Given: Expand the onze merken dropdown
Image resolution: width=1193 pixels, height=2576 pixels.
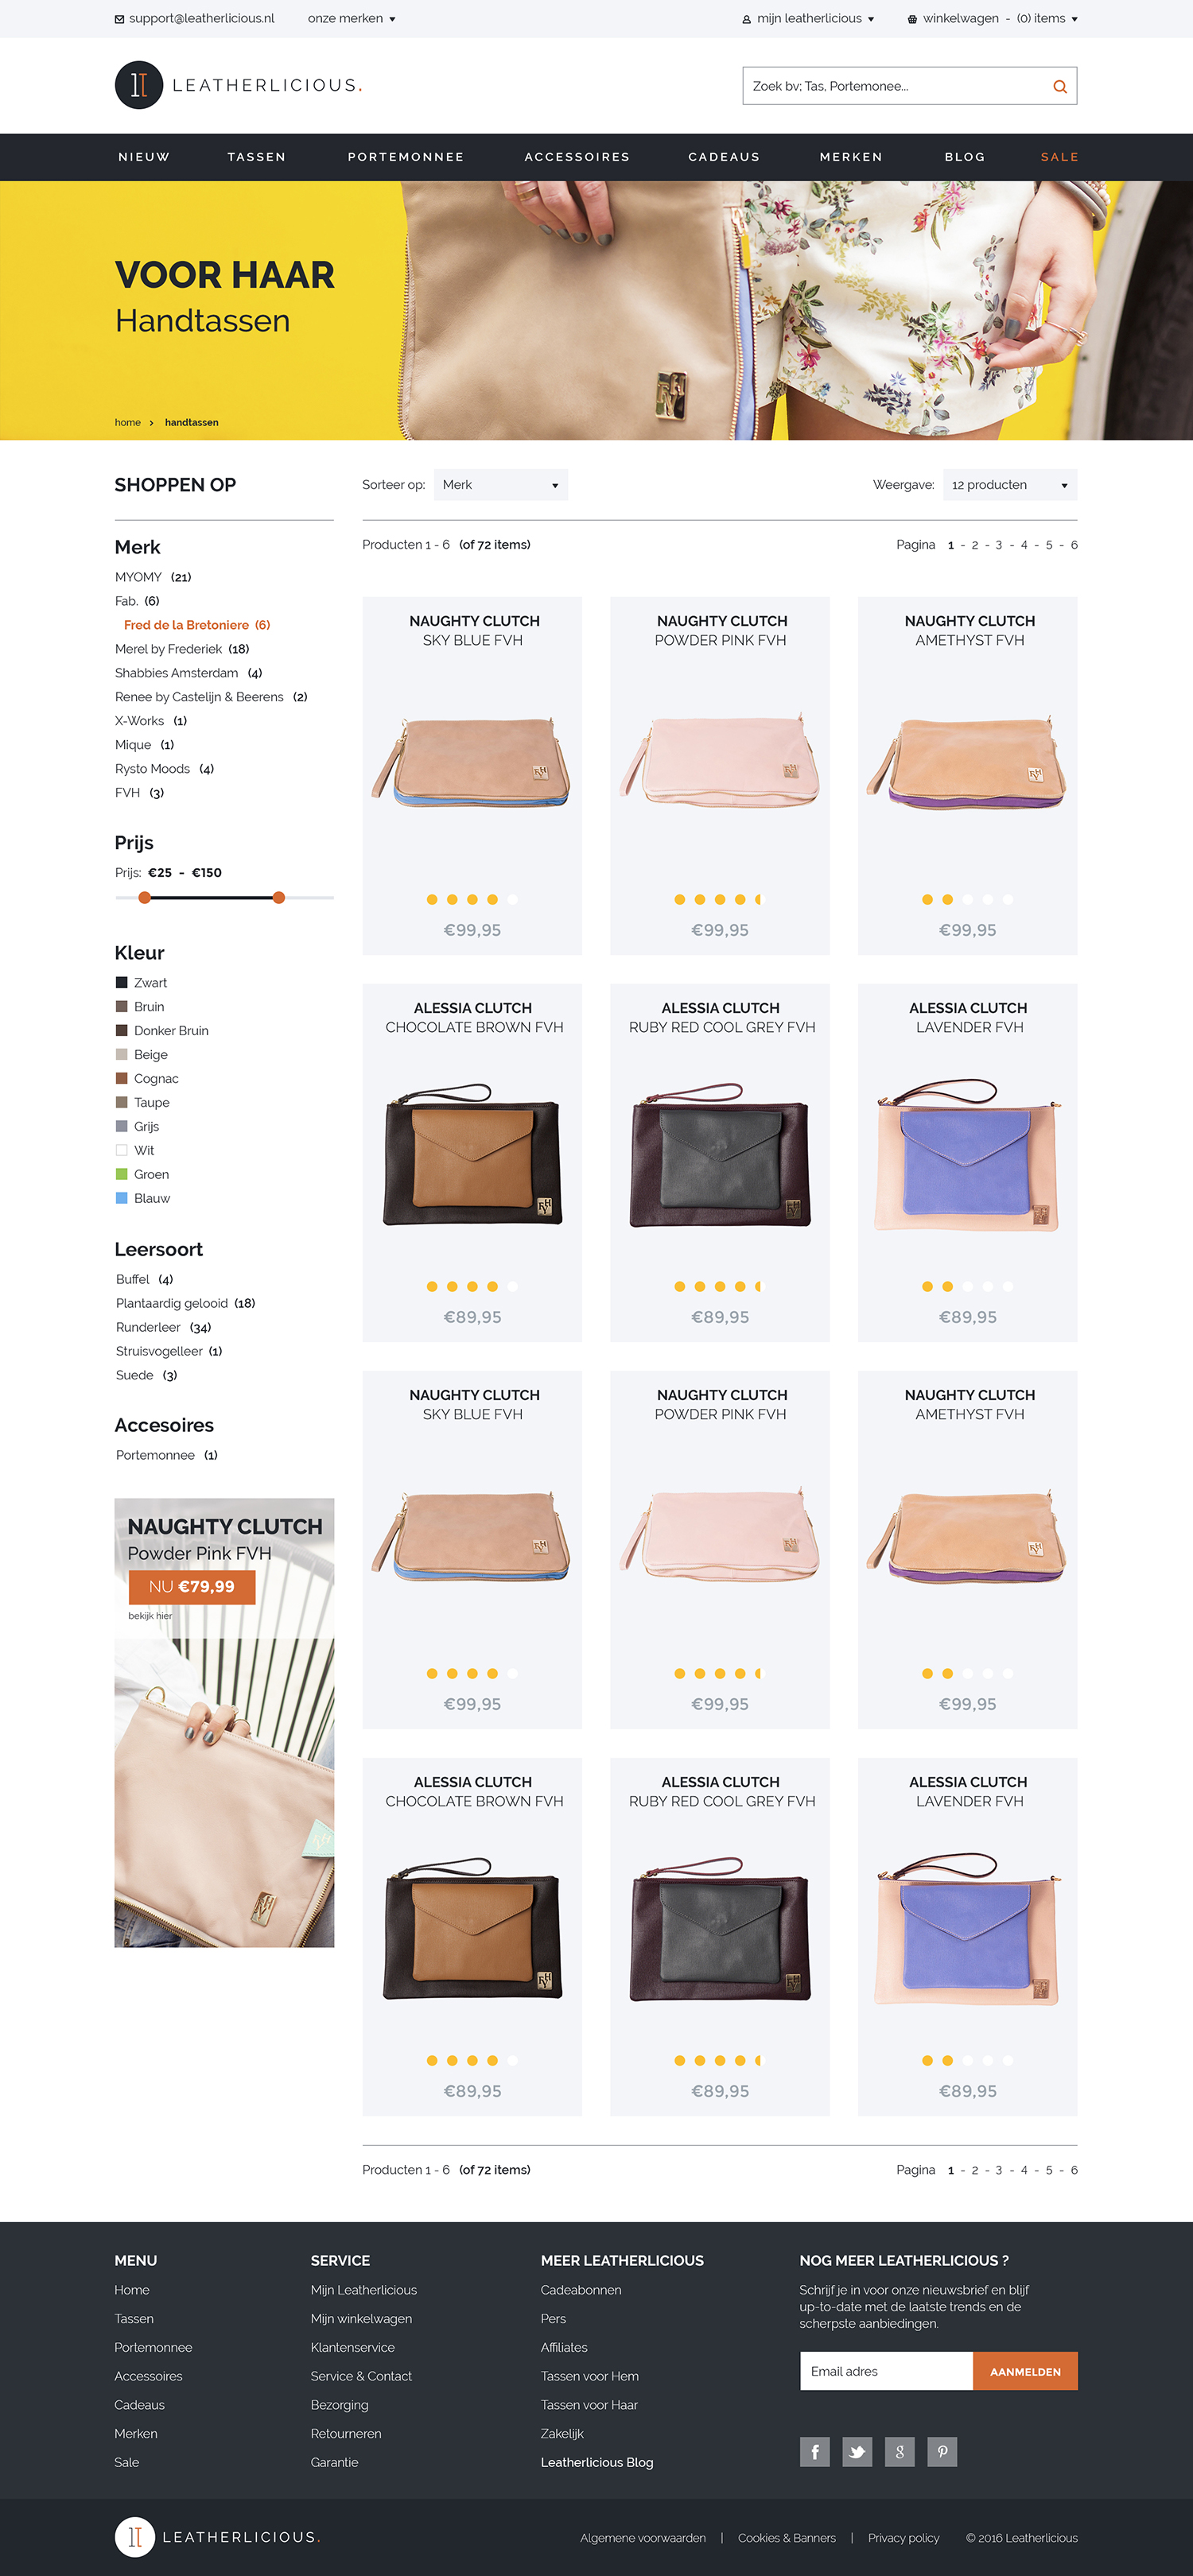Looking at the screenshot, I should click(x=351, y=19).
